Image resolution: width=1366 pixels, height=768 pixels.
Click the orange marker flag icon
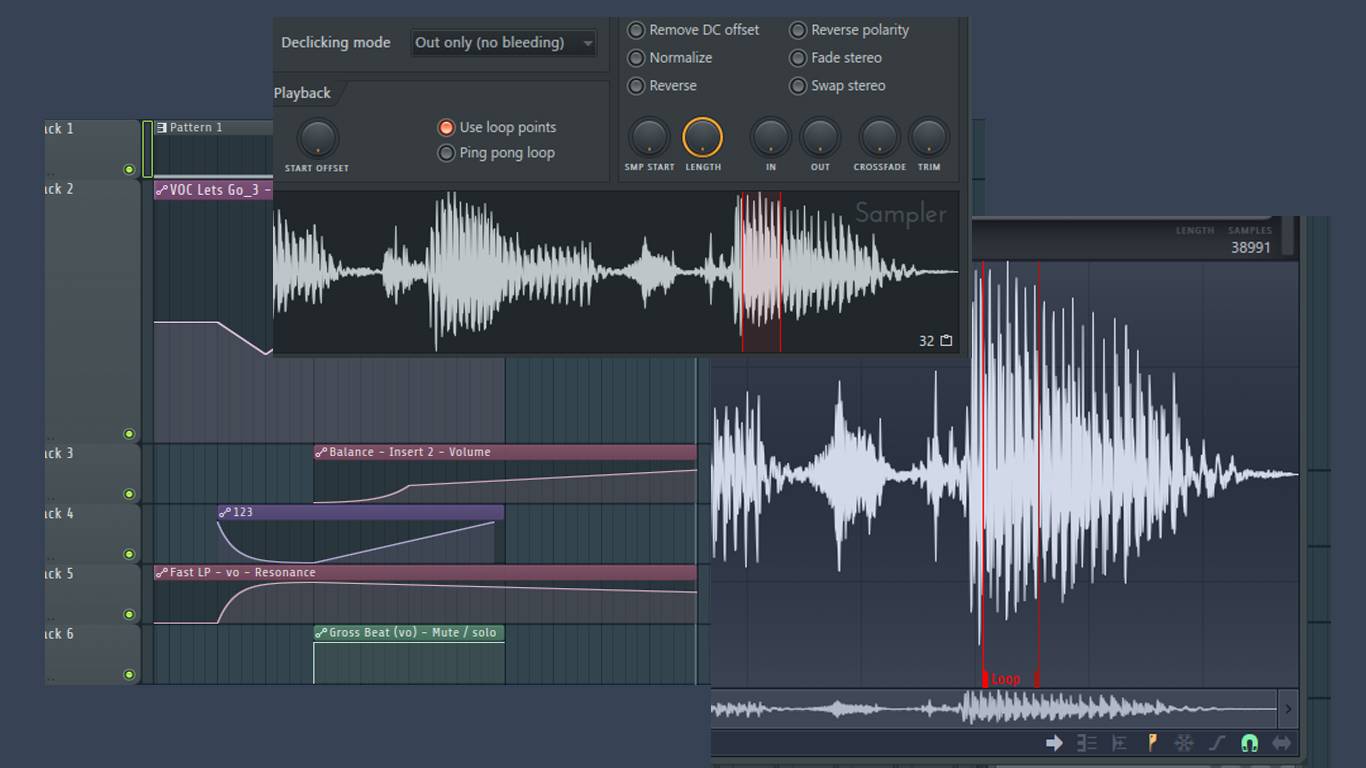1152,743
